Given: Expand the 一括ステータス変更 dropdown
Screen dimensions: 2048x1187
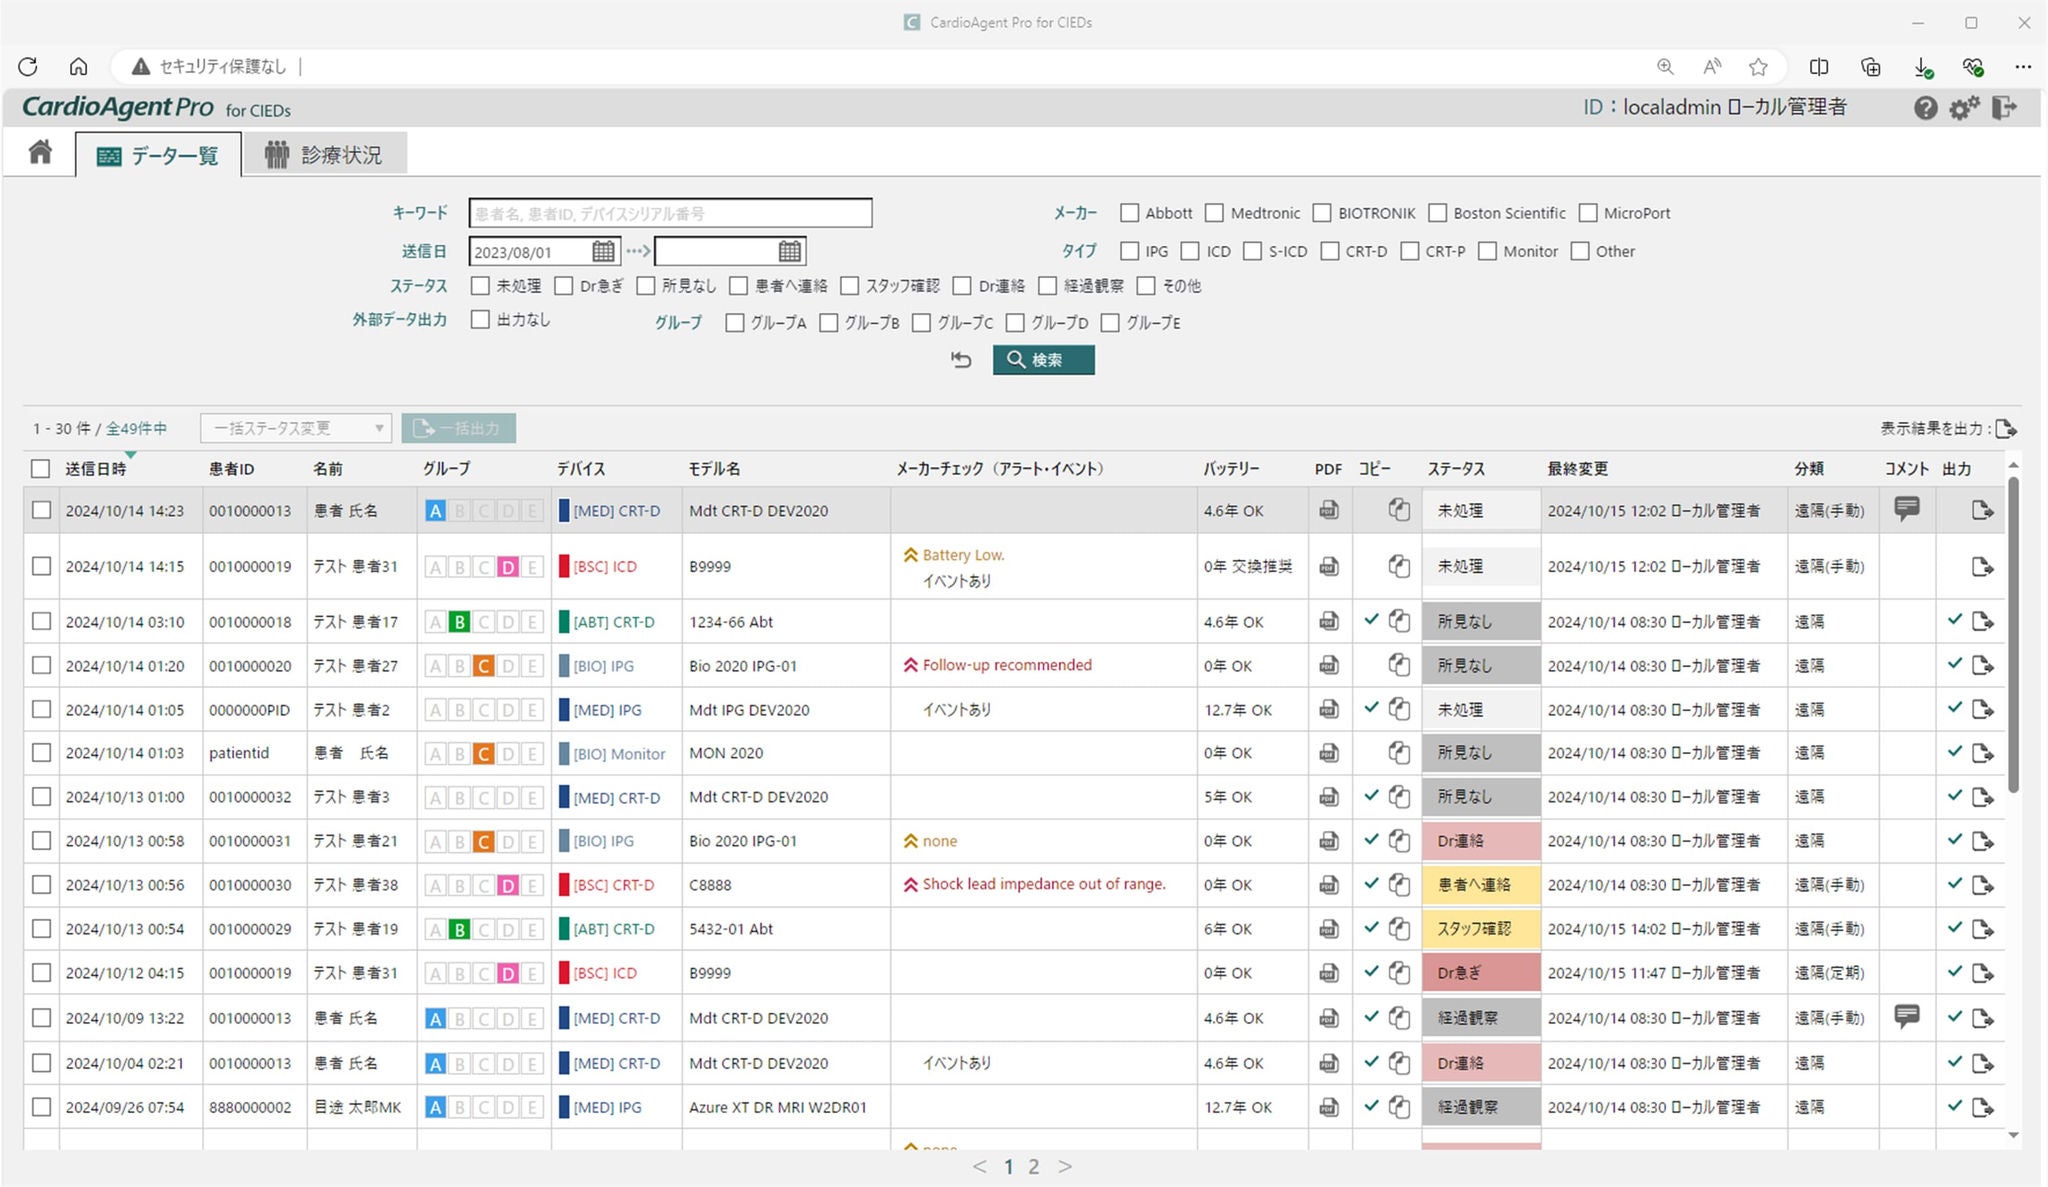Looking at the screenshot, I should [x=295, y=428].
